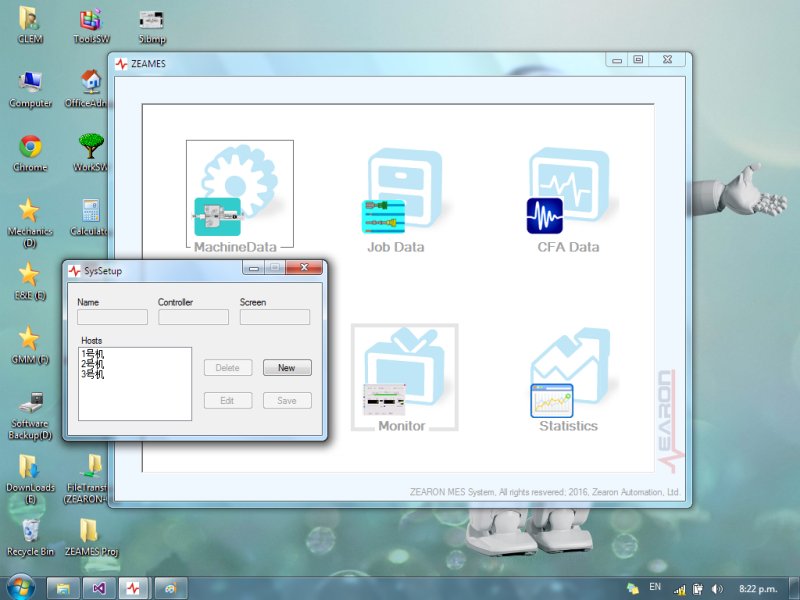This screenshot has width=800, height=600.
Task: Open Visual Studio from the taskbar
Action: tap(97, 588)
